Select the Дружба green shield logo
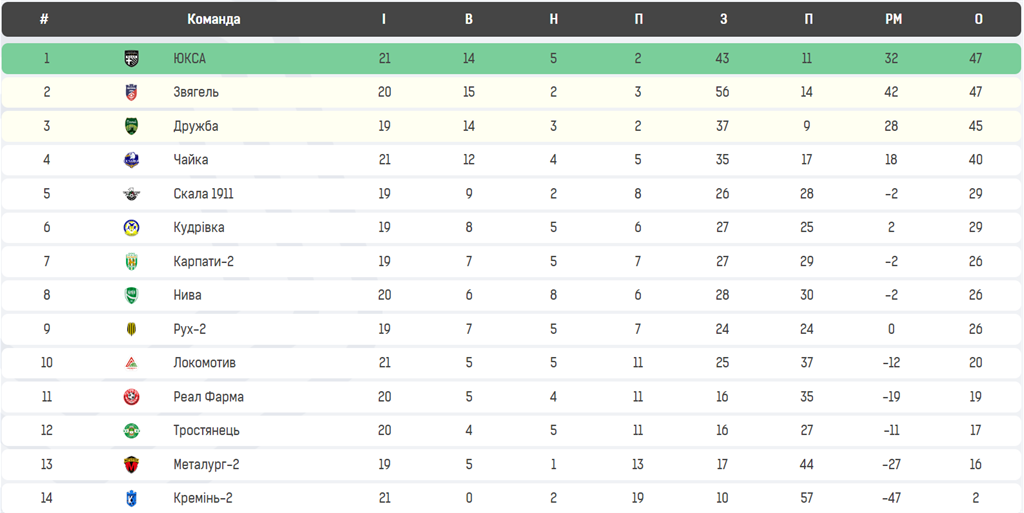The width and height of the screenshot is (1024, 513). coord(131,127)
